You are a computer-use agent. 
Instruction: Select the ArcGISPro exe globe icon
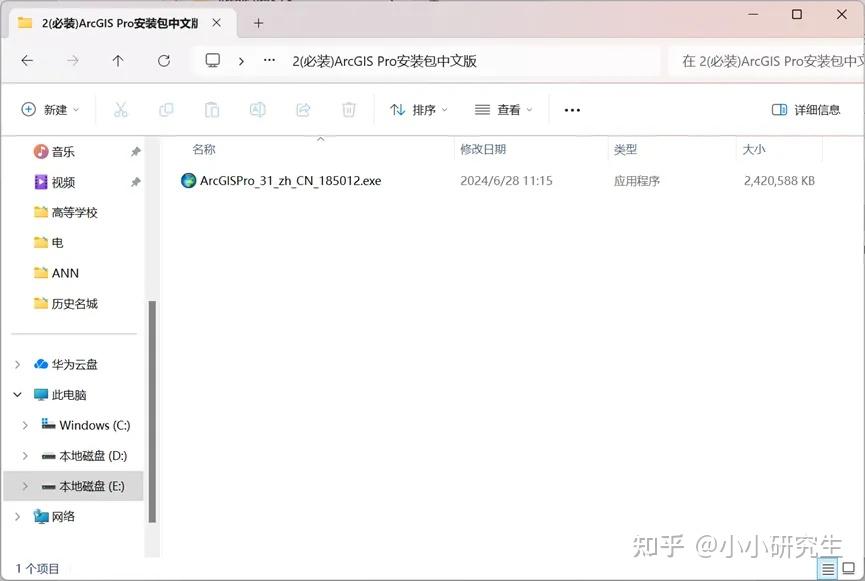point(189,180)
